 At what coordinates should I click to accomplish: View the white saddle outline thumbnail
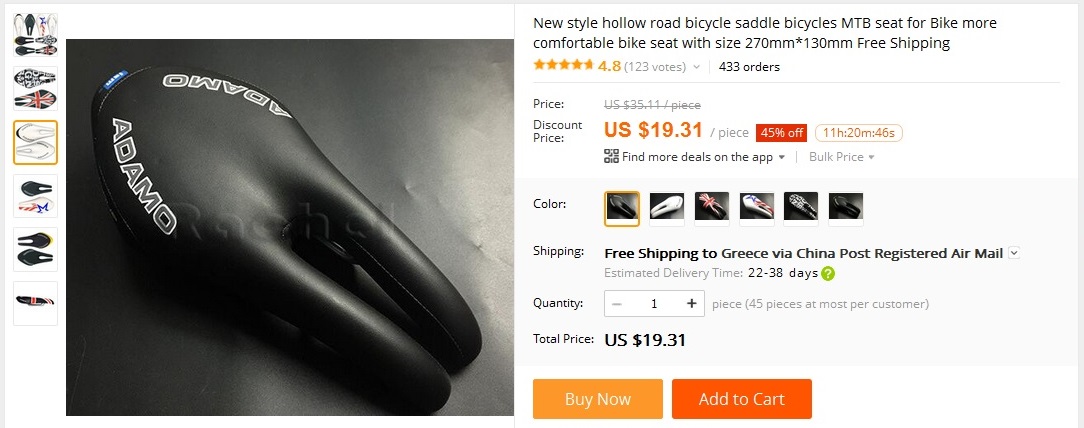(x=35, y=142)
